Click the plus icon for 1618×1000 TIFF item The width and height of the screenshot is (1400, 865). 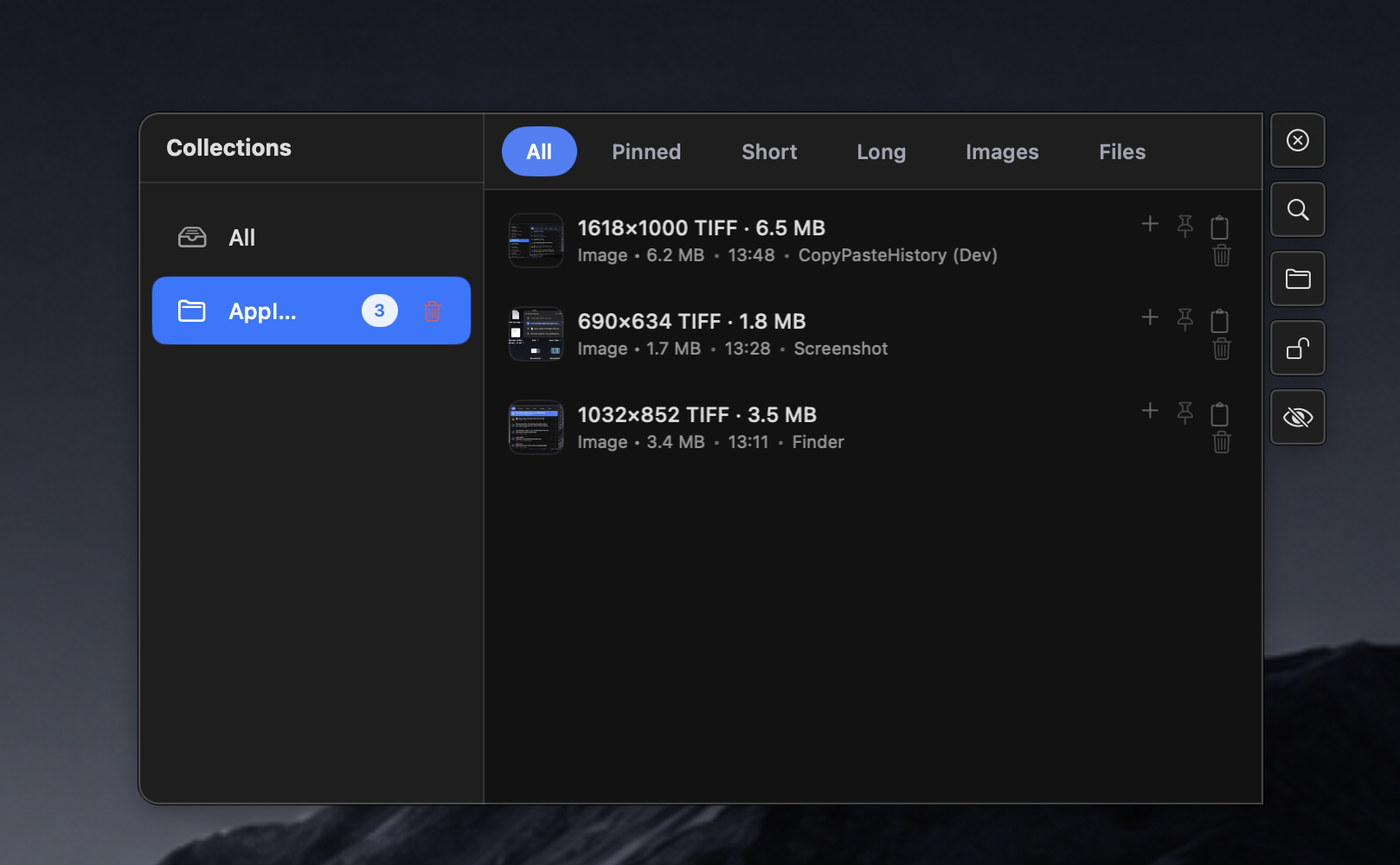tap(1150, 224)
